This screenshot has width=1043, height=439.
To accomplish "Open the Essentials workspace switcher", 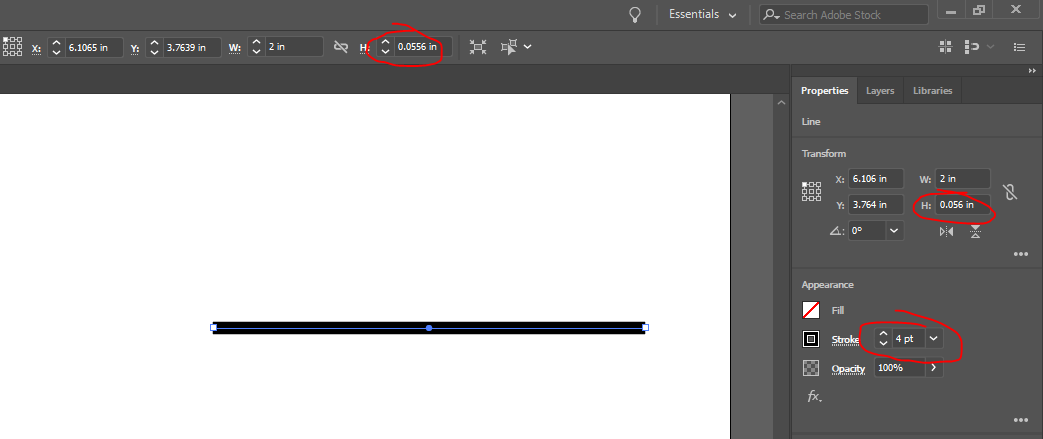I will tap(702, 15).
